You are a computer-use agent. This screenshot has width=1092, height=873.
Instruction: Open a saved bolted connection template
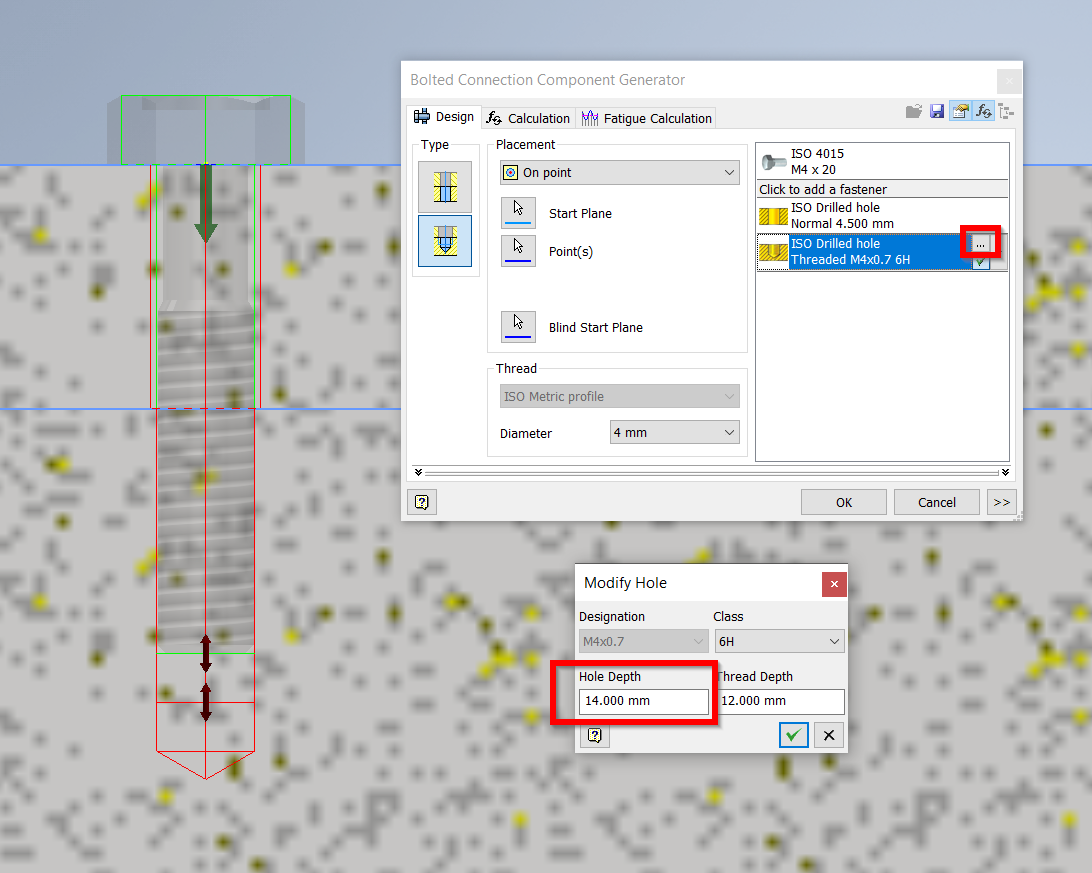(914, 111)
